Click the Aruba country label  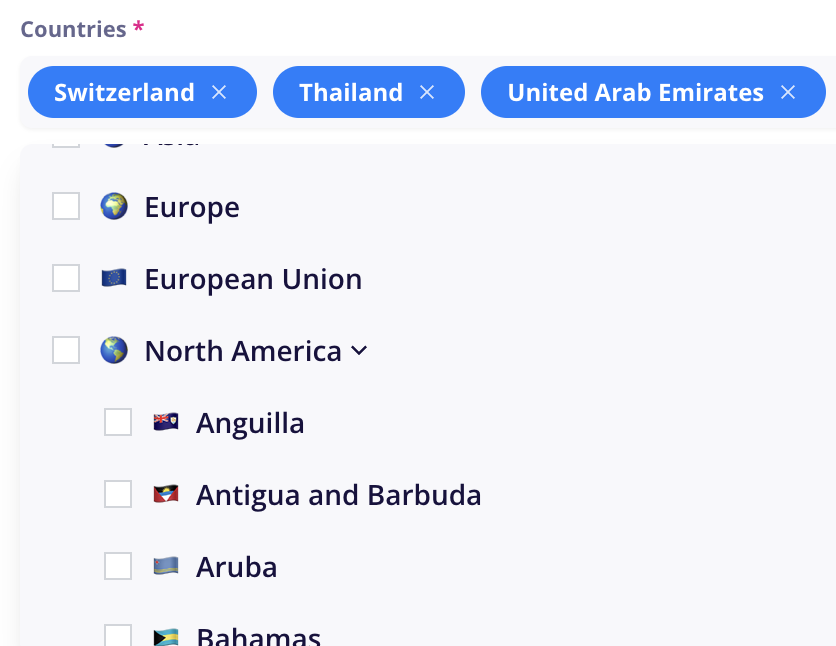(x=237, y=567)
